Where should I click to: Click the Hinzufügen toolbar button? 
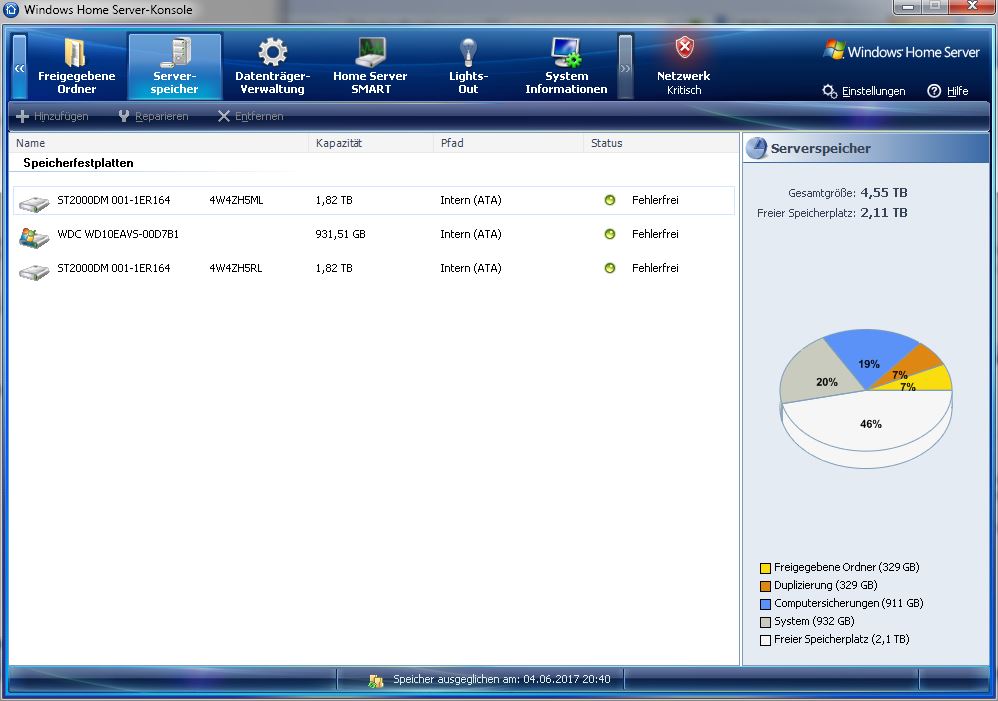[52, 116]
